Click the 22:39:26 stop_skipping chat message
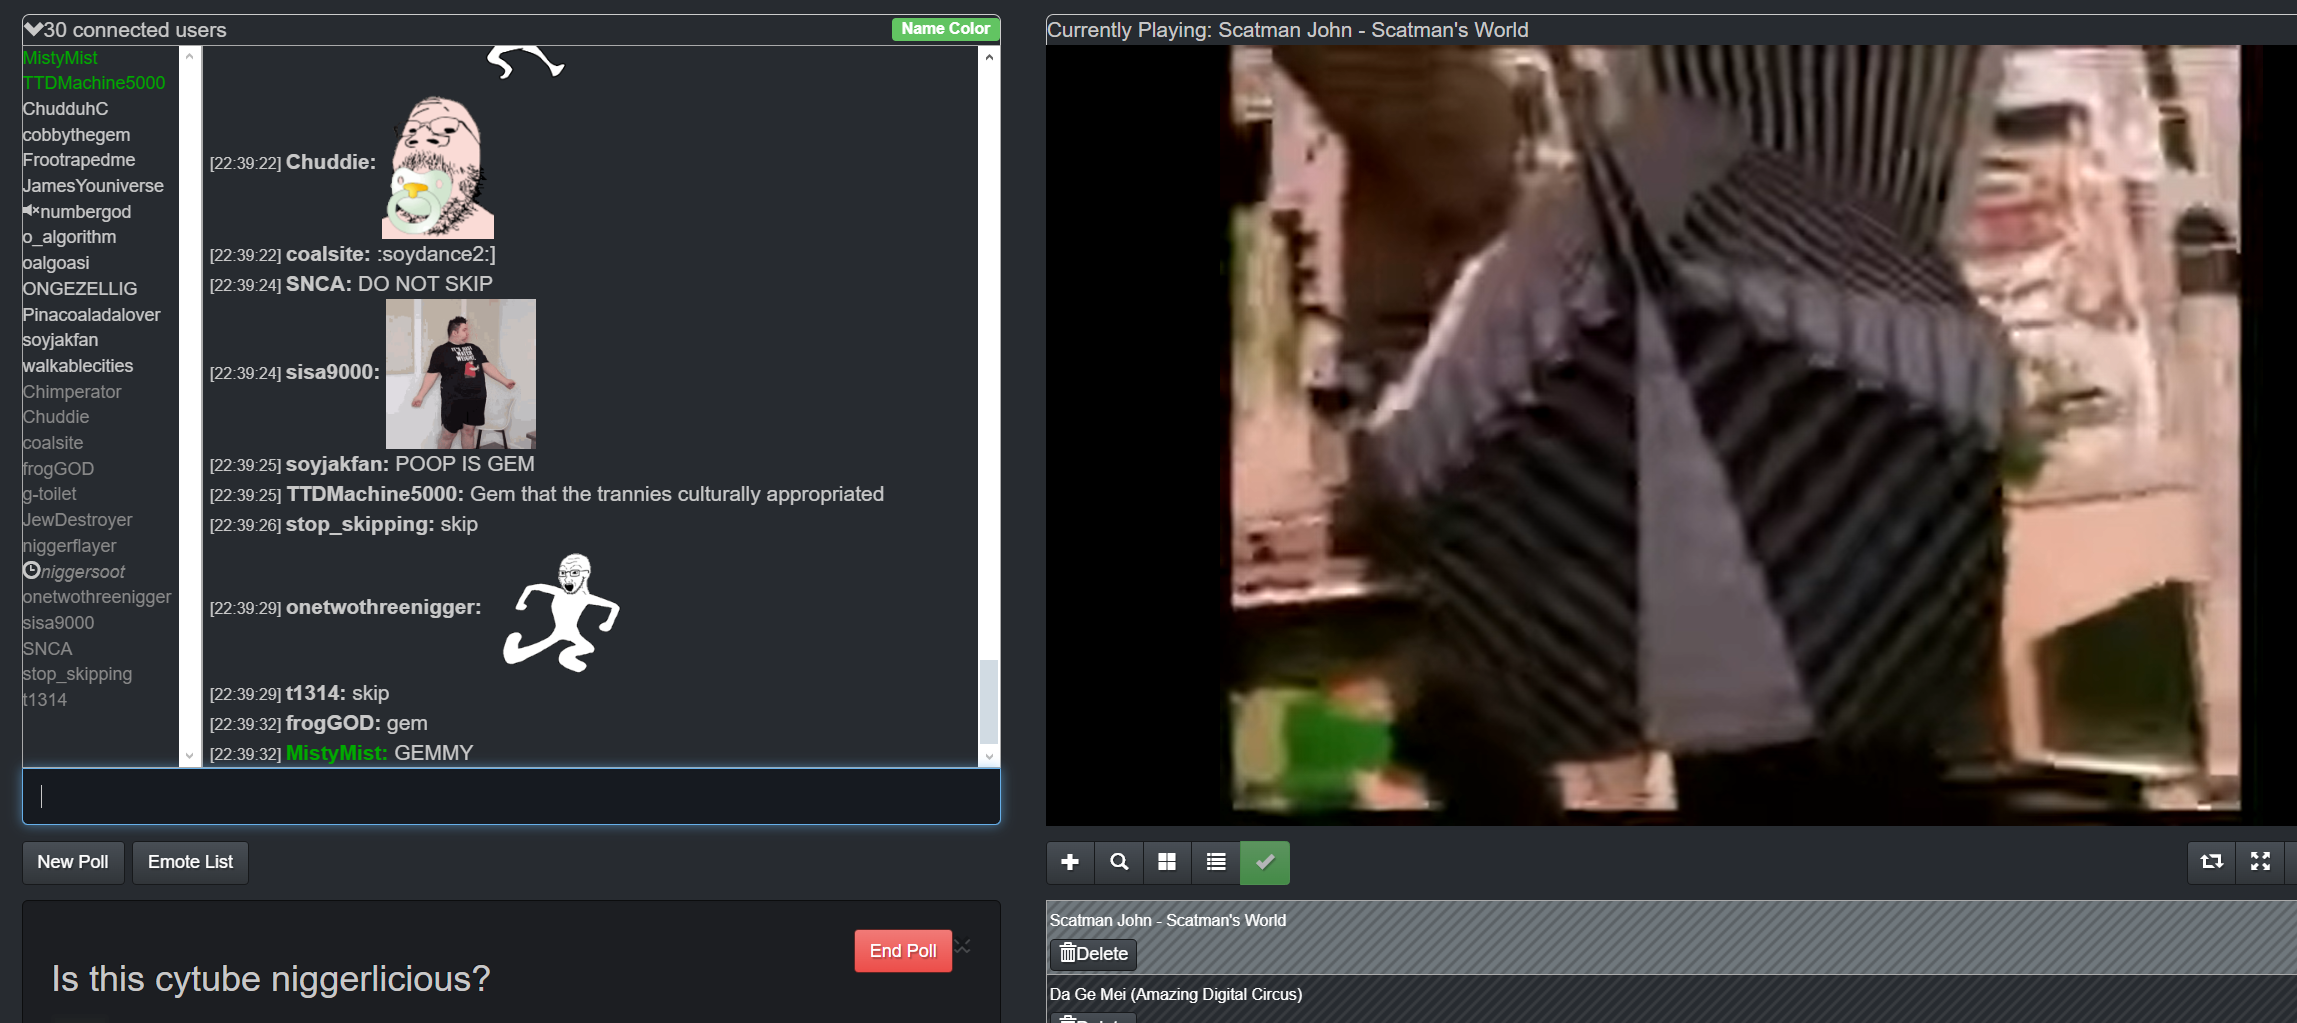 (x=344, y=524)
